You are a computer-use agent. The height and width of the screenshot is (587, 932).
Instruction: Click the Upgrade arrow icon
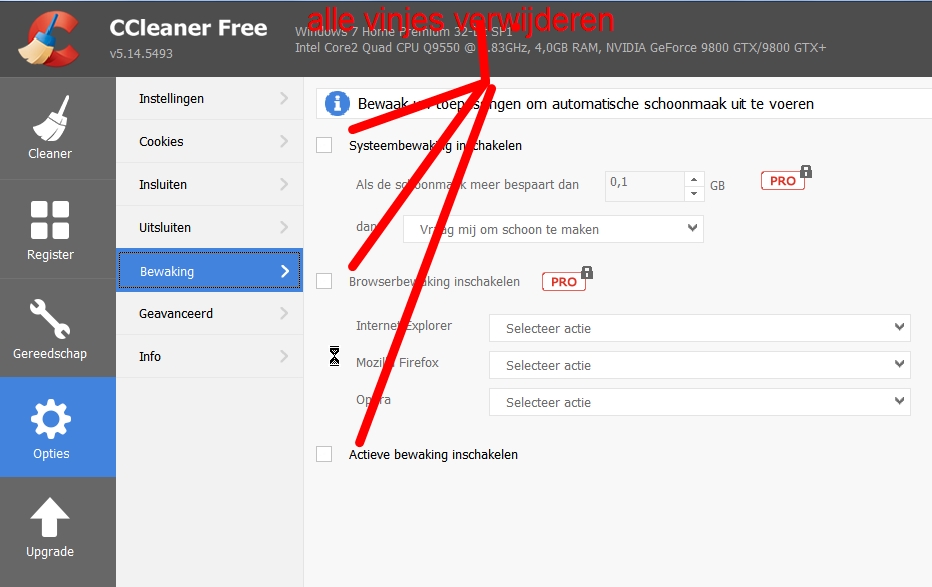50,519
